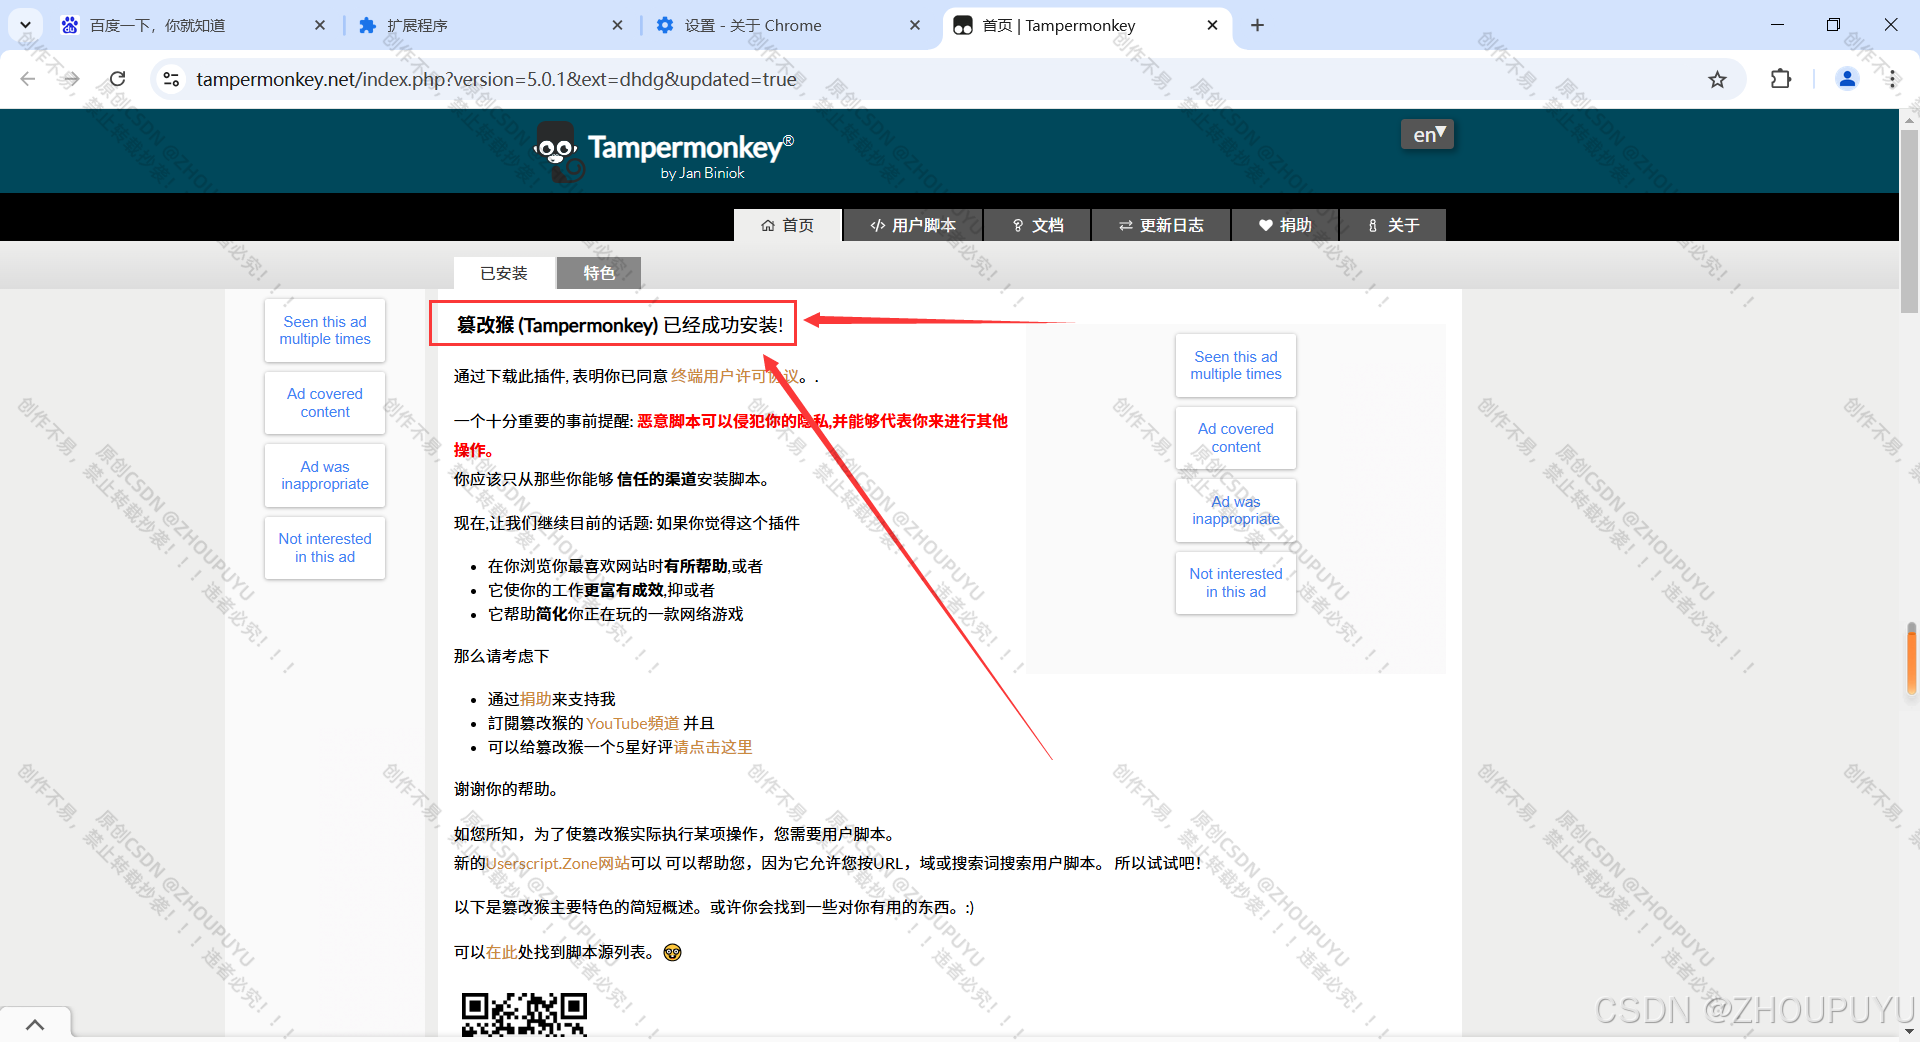Image resolution: width=1920 pixels, height=1042 pixels.
Task: Click the 谢谢你的帮助 text
Action: [x=506, y=789]
